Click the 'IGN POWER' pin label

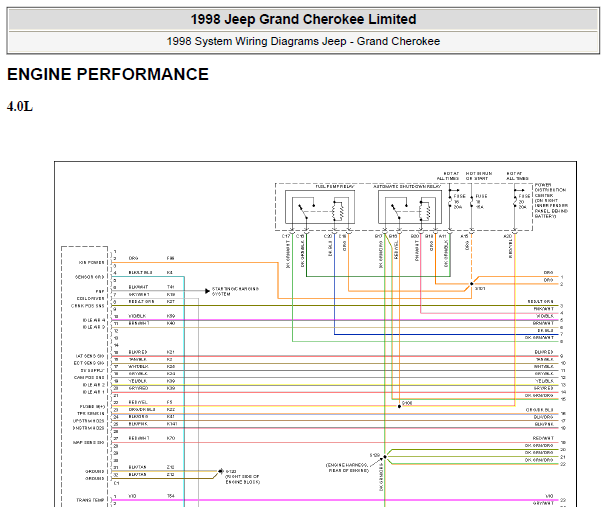tap(92, 263)
